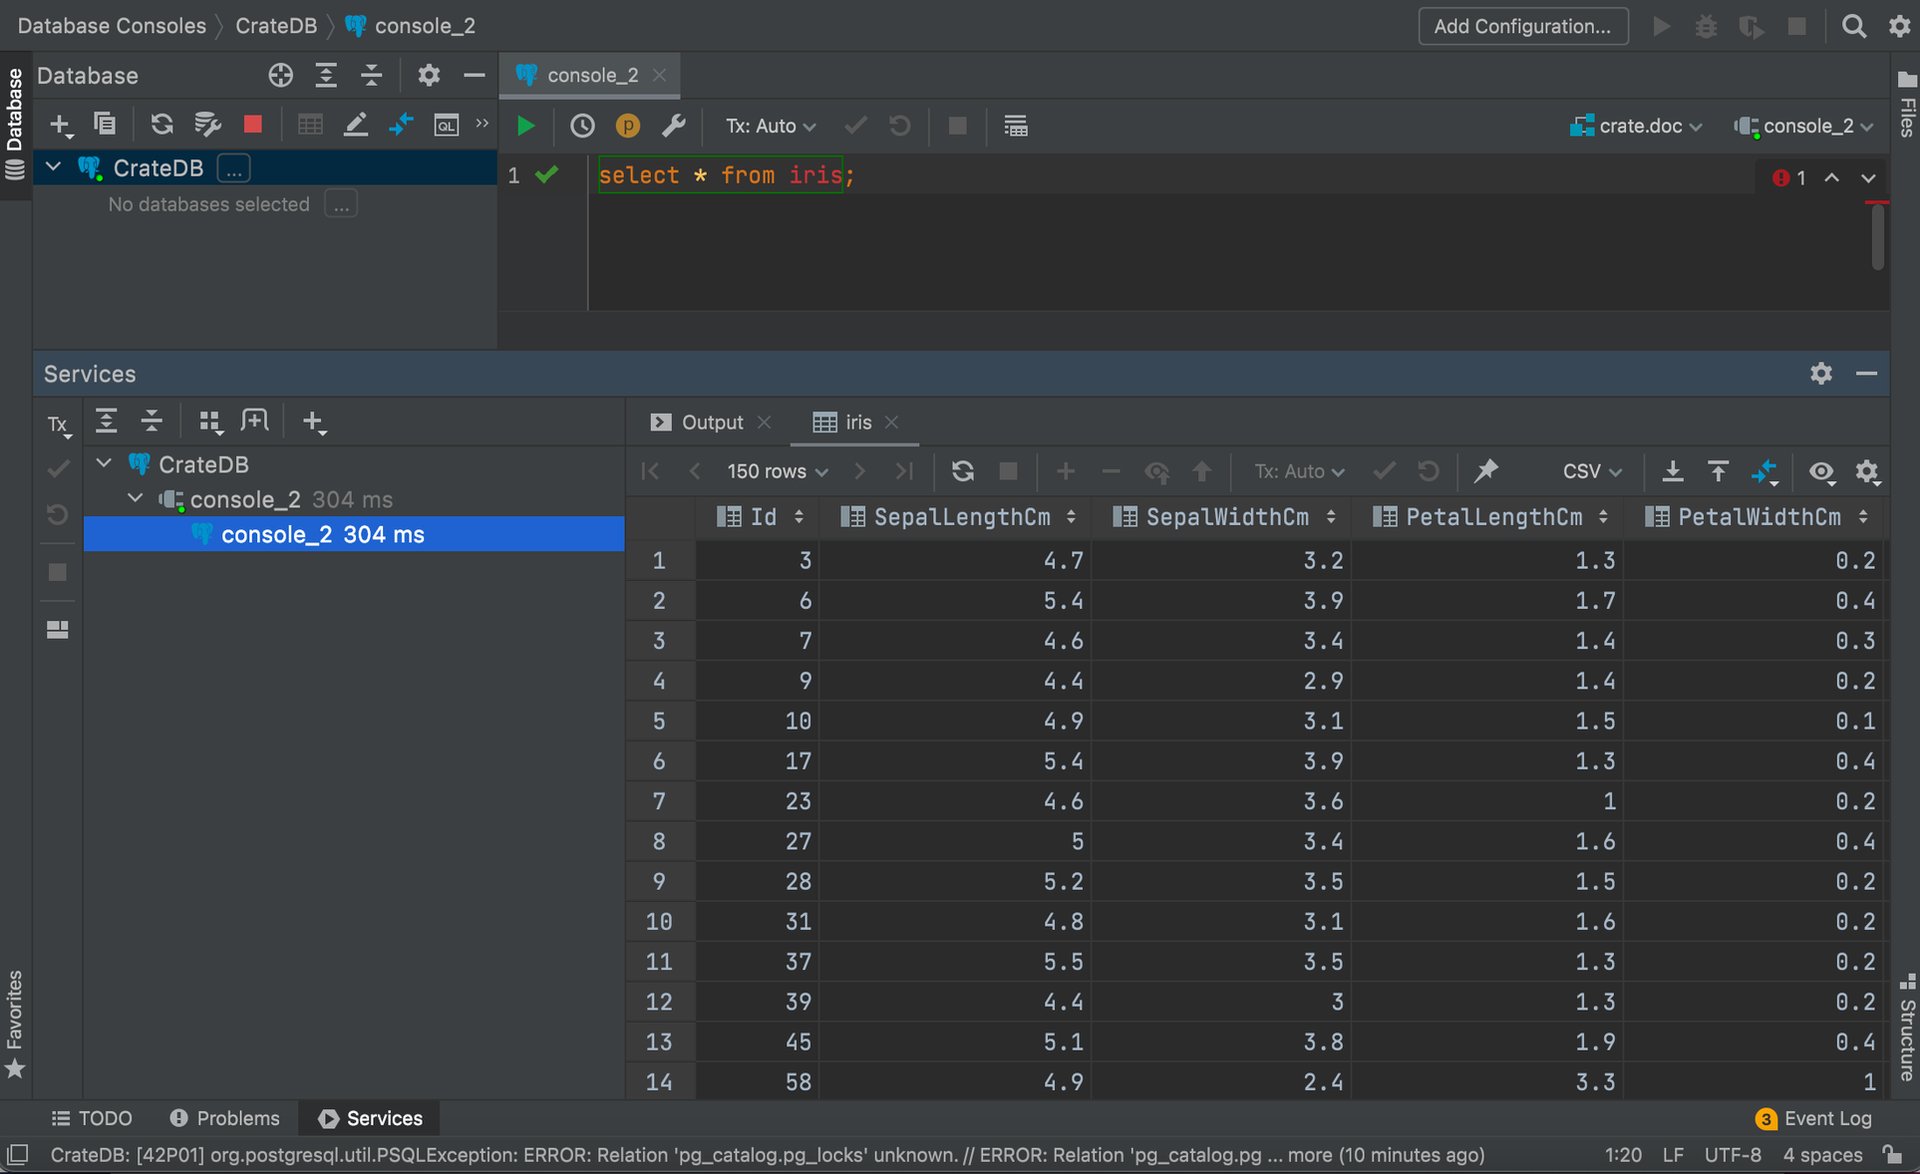
Task: Click the export data download icon
Action: (x=1672, y=471)
